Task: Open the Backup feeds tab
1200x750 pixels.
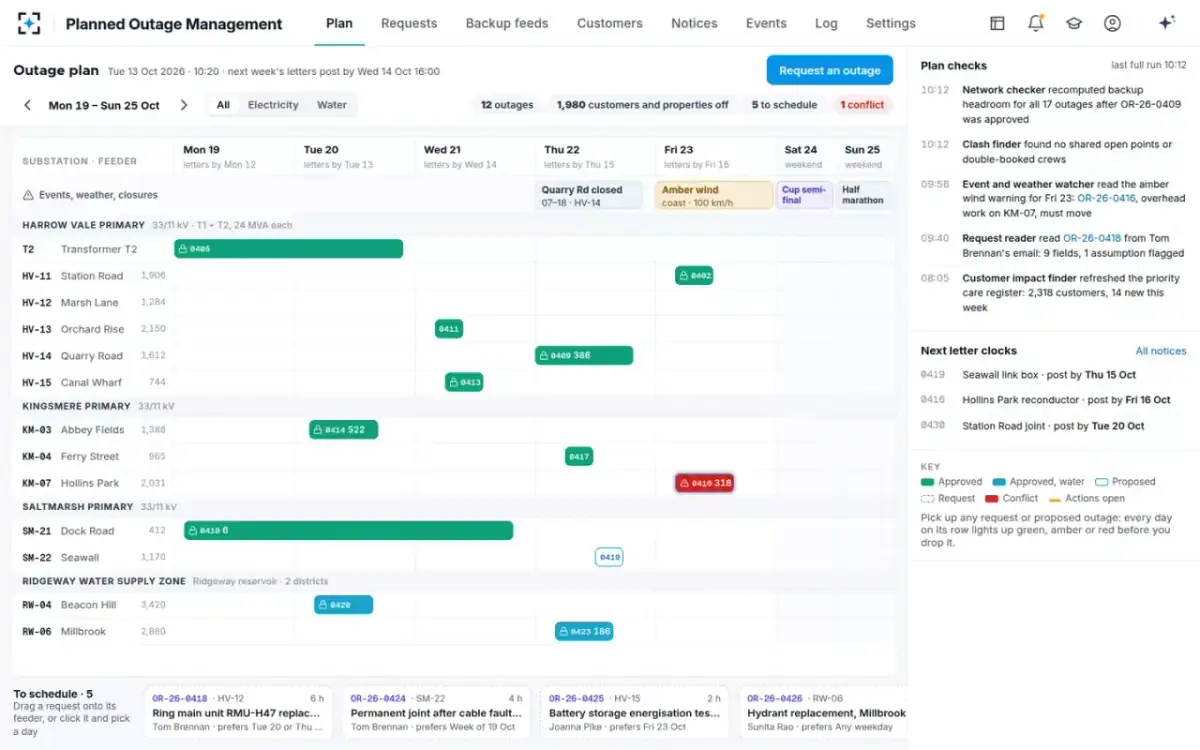Action: [x=507, y=23]
